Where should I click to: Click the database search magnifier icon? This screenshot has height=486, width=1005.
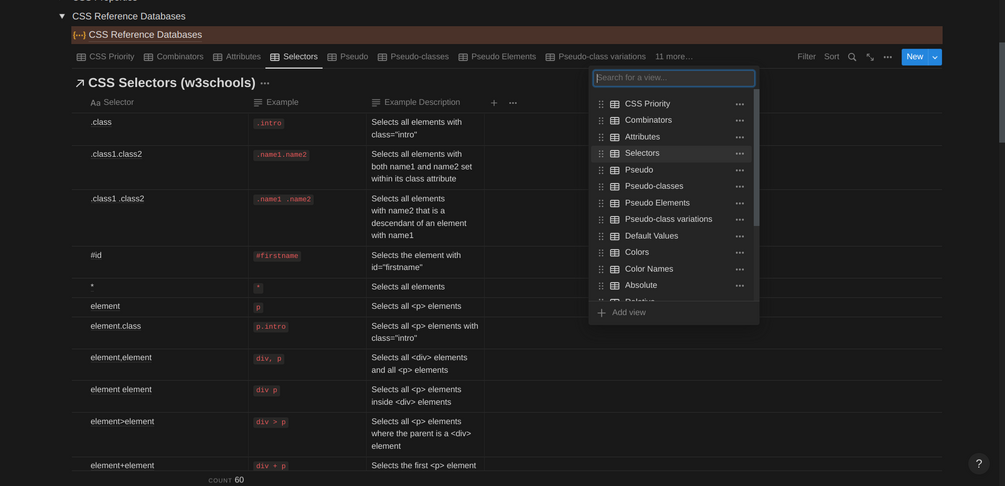852,57
